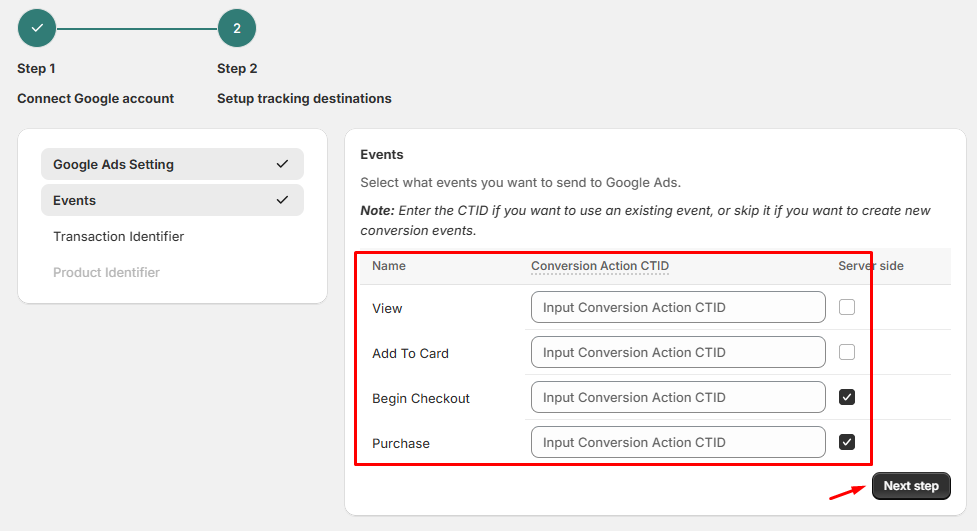Click checkmark icon beside Google Ads Setting
Screen dimensions: 977x531
[x=282, y=164]
